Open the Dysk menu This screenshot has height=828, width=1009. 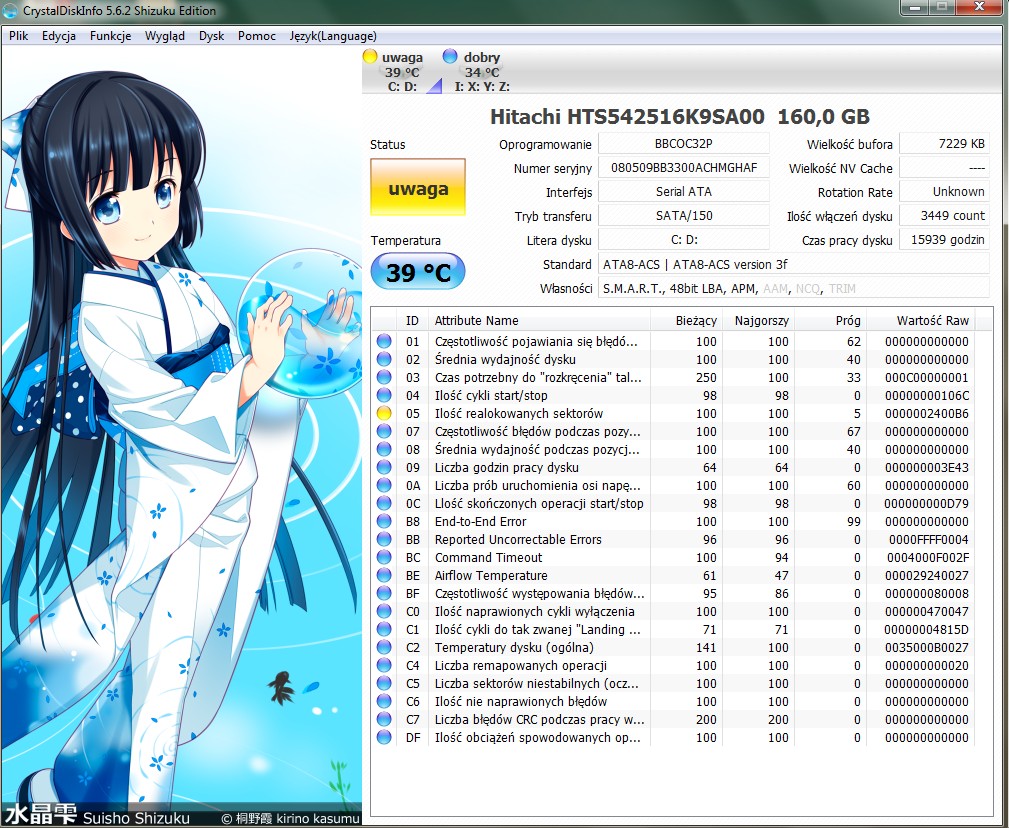pyautogui.click(x=211, y=36)
